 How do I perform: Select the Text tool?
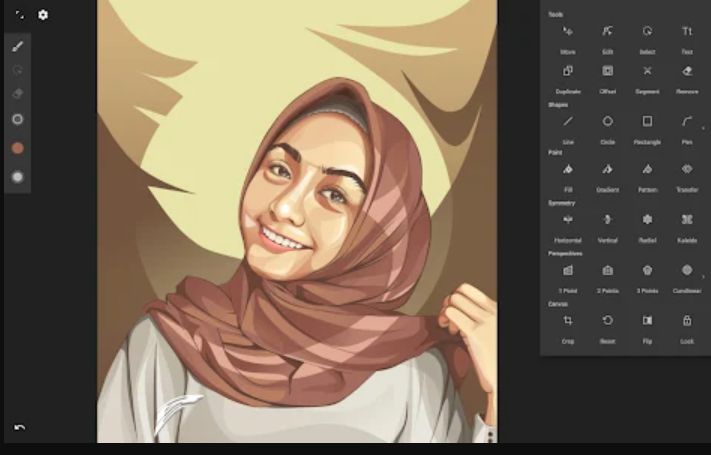[x=687, y=32]
